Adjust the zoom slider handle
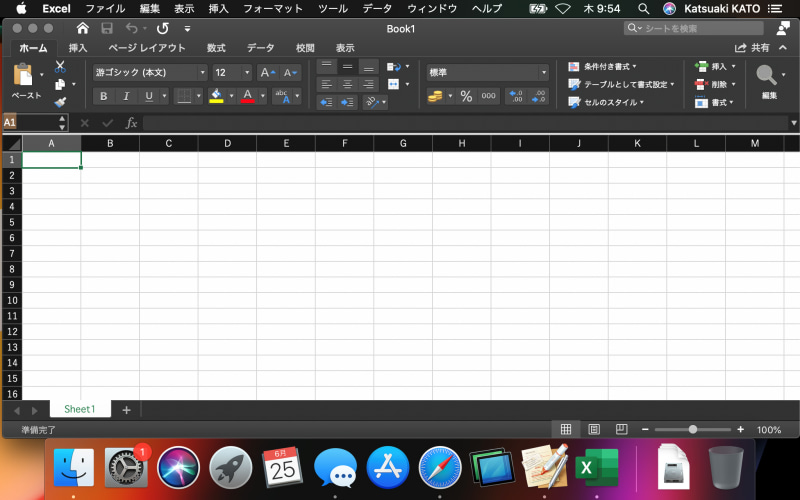Screen dimensions: 800x500 692,430
